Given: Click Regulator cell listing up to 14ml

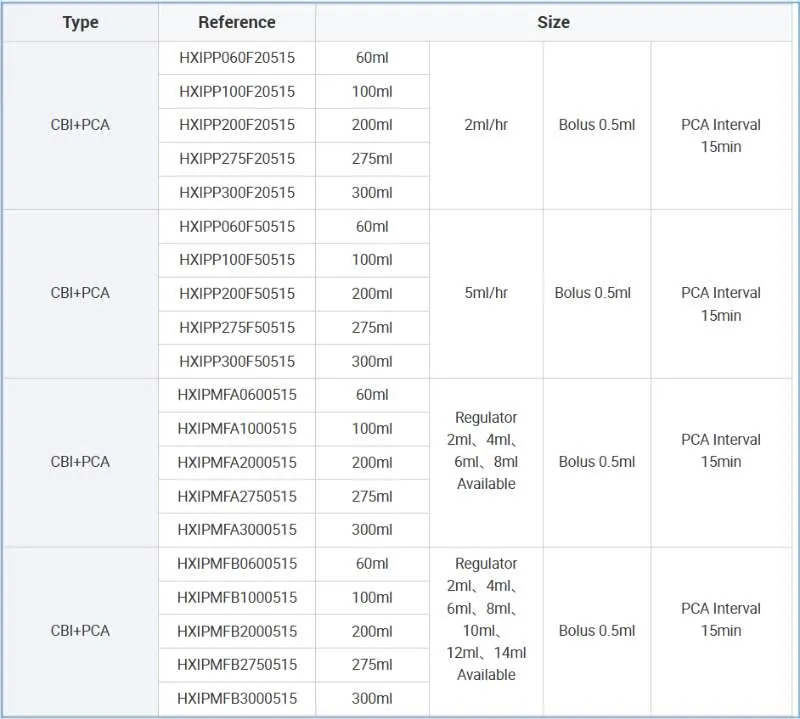Looking at the screenshot, I should [486, 619].
